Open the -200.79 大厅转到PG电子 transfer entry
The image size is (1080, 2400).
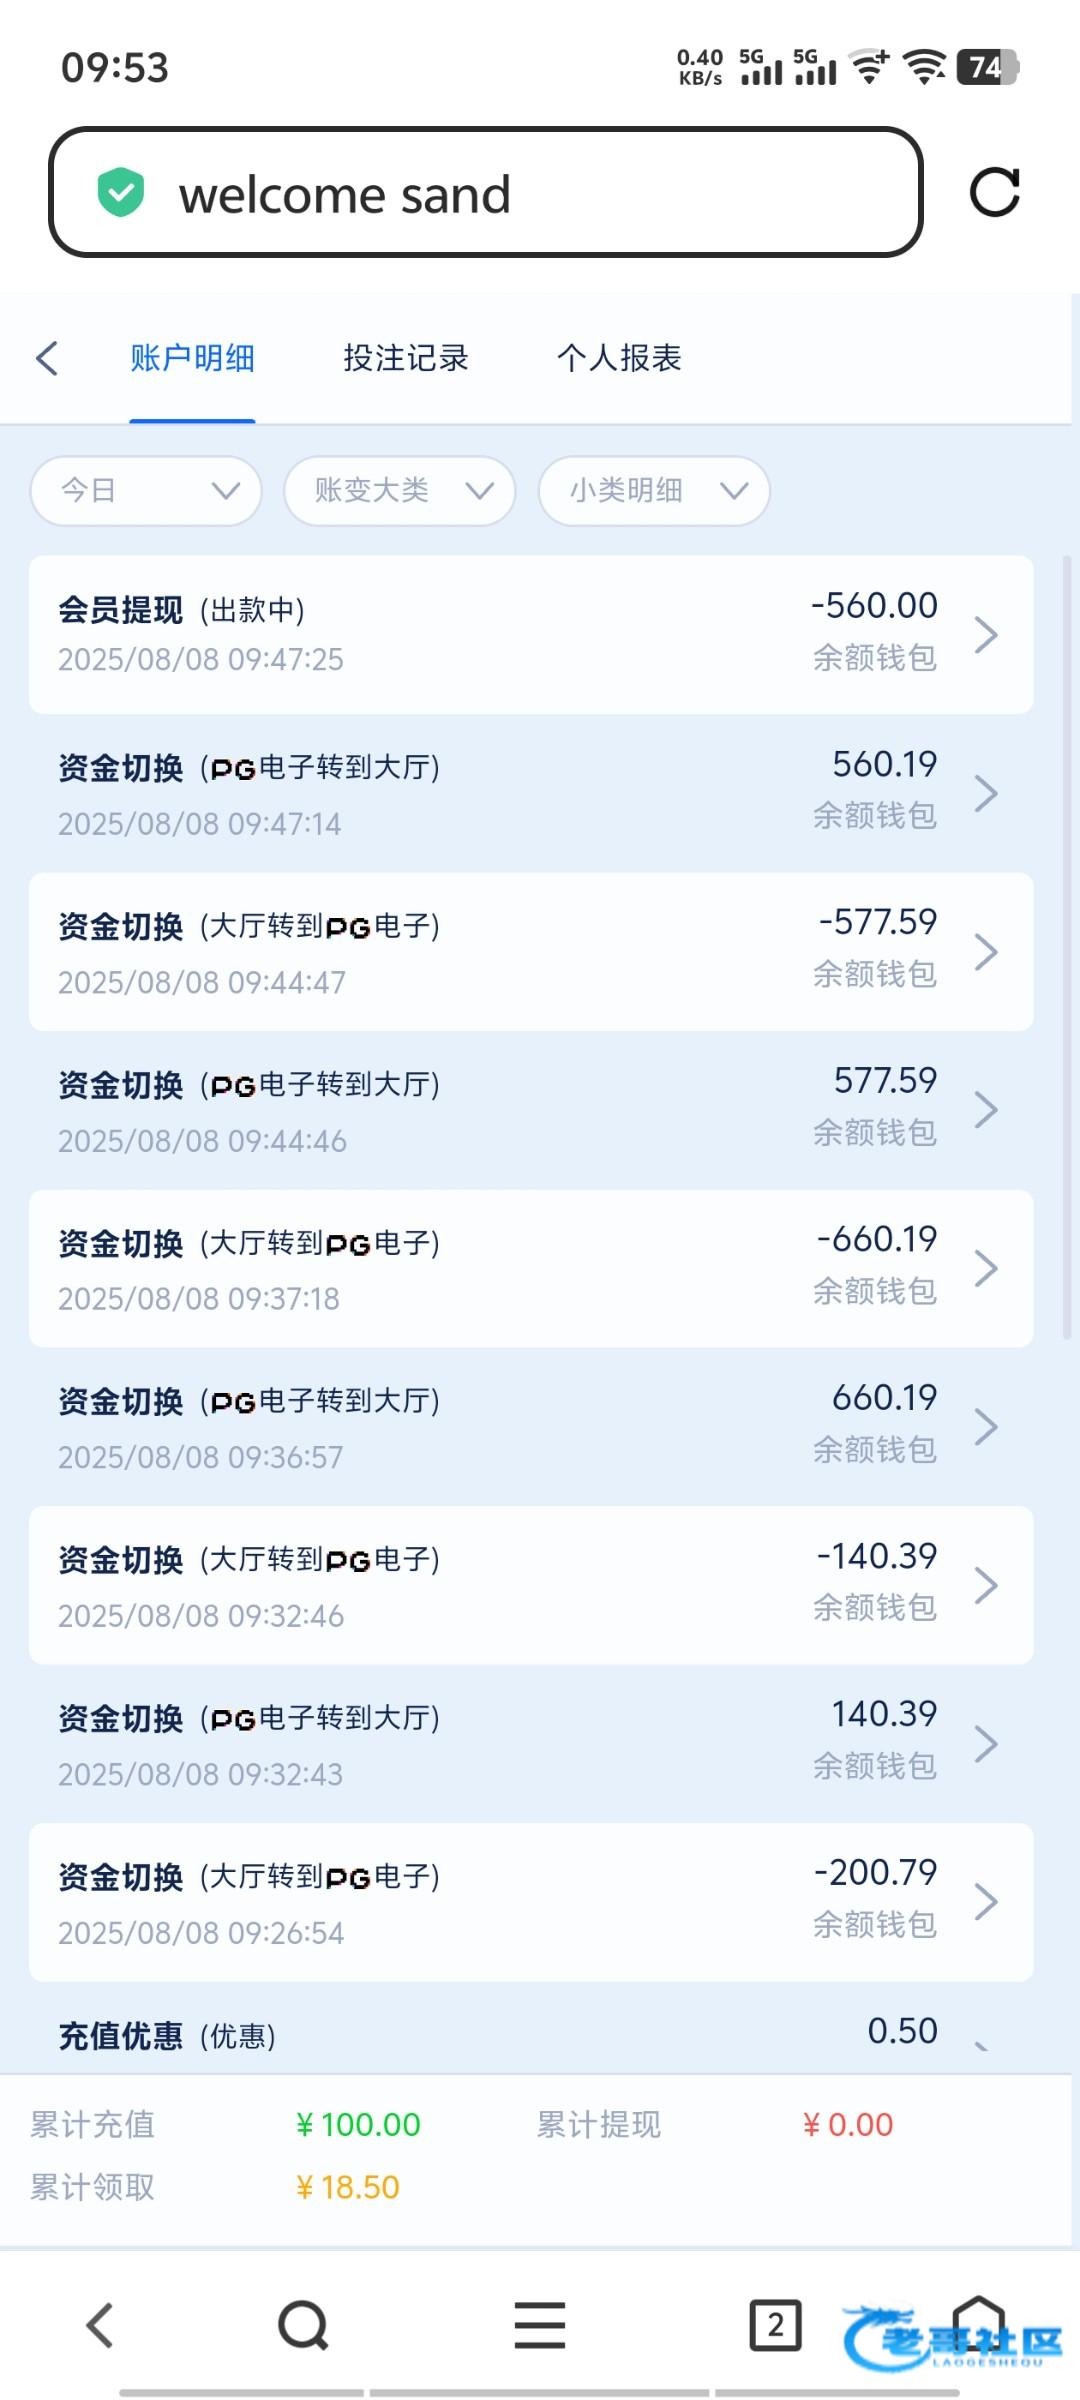coord(500,1902)
